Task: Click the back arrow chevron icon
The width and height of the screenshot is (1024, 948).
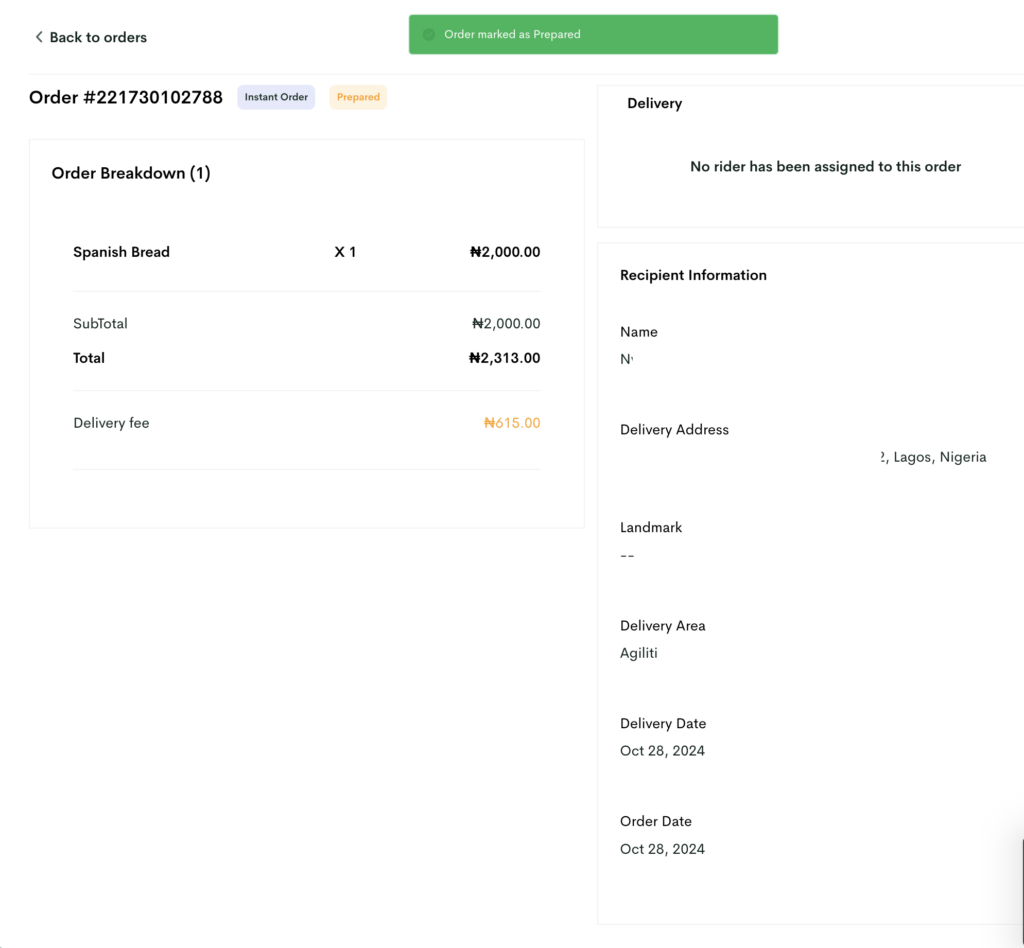Action: (39, 37)
